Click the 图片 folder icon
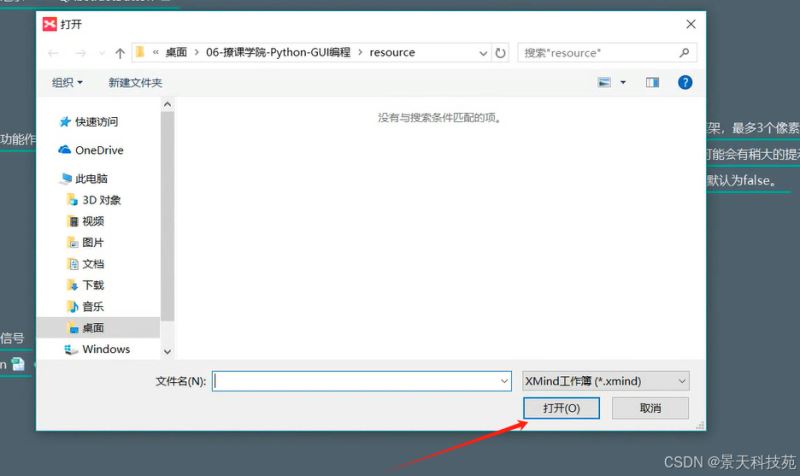The width and height of the screenshot is (800, 476). 72,243
